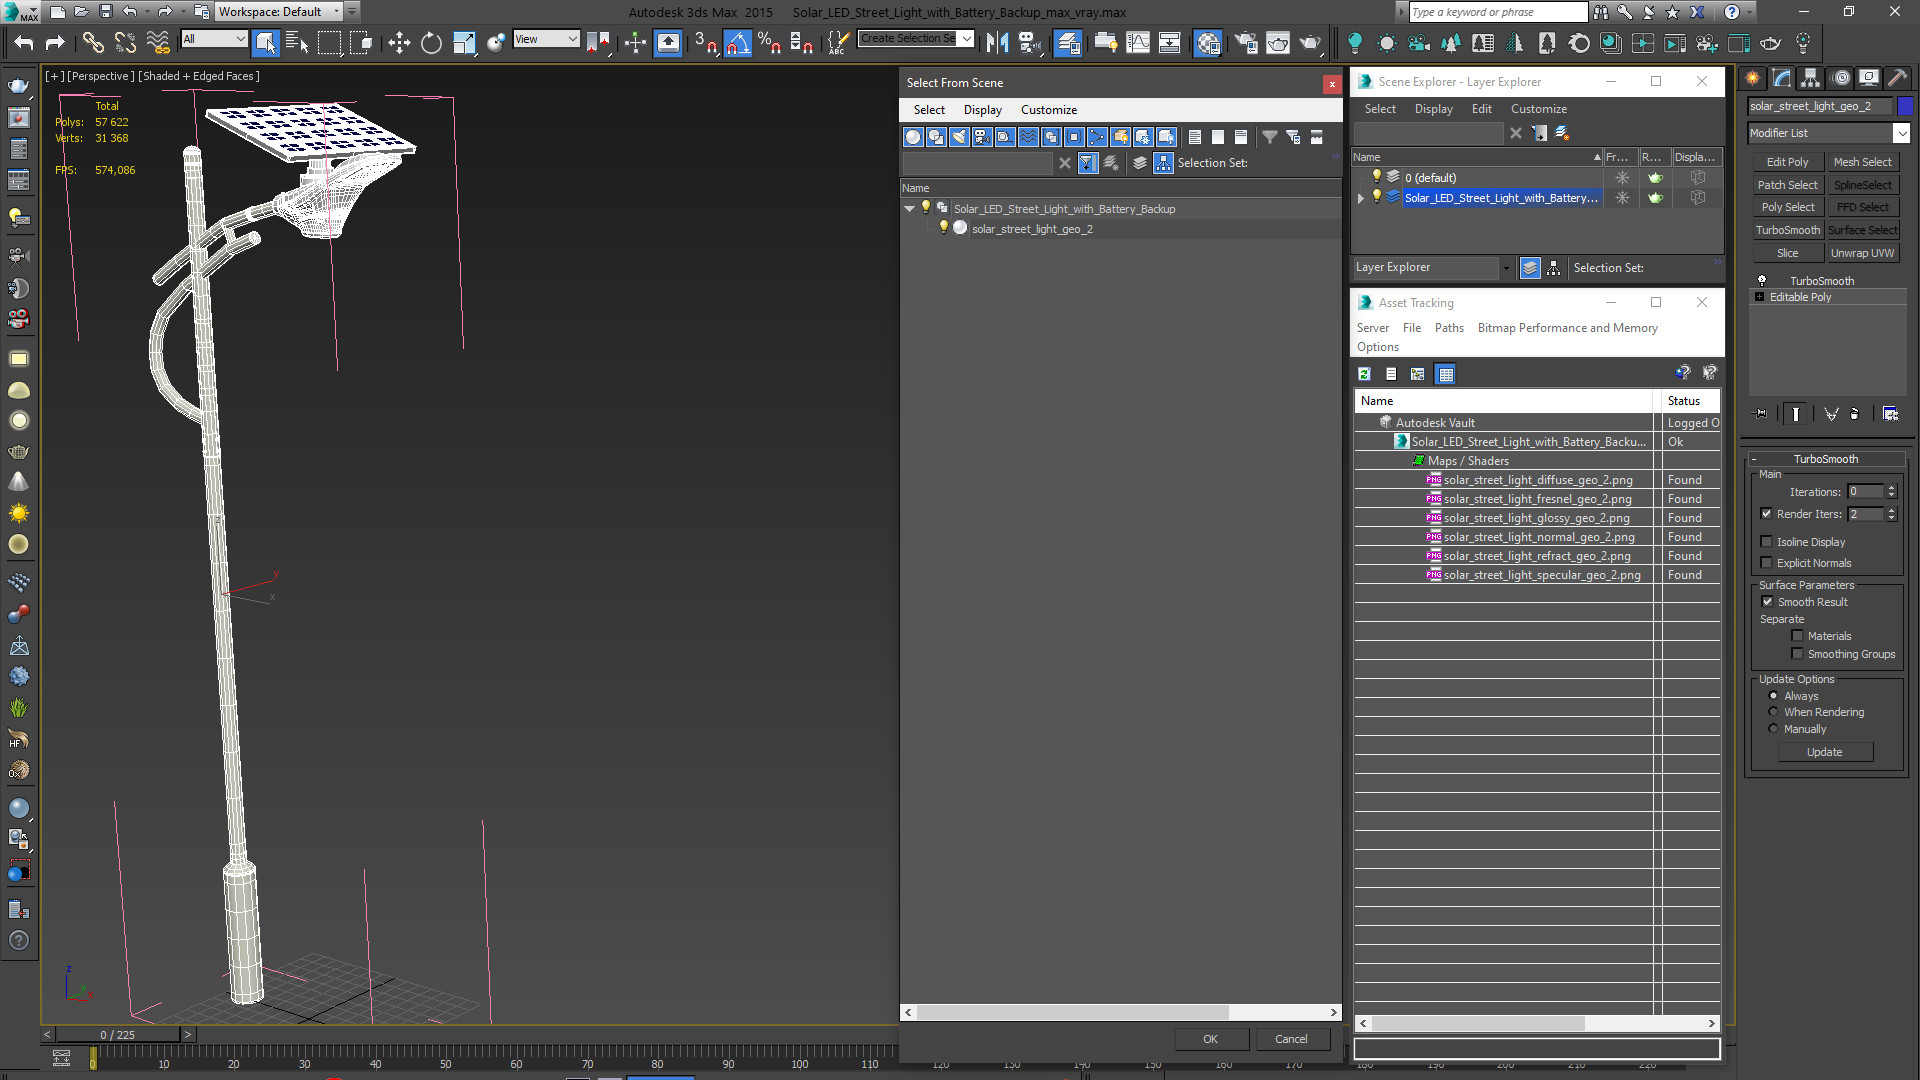Click the blue object color swatch
The height and width of the screenshot is (1080, 1920).
[1905, 106]
